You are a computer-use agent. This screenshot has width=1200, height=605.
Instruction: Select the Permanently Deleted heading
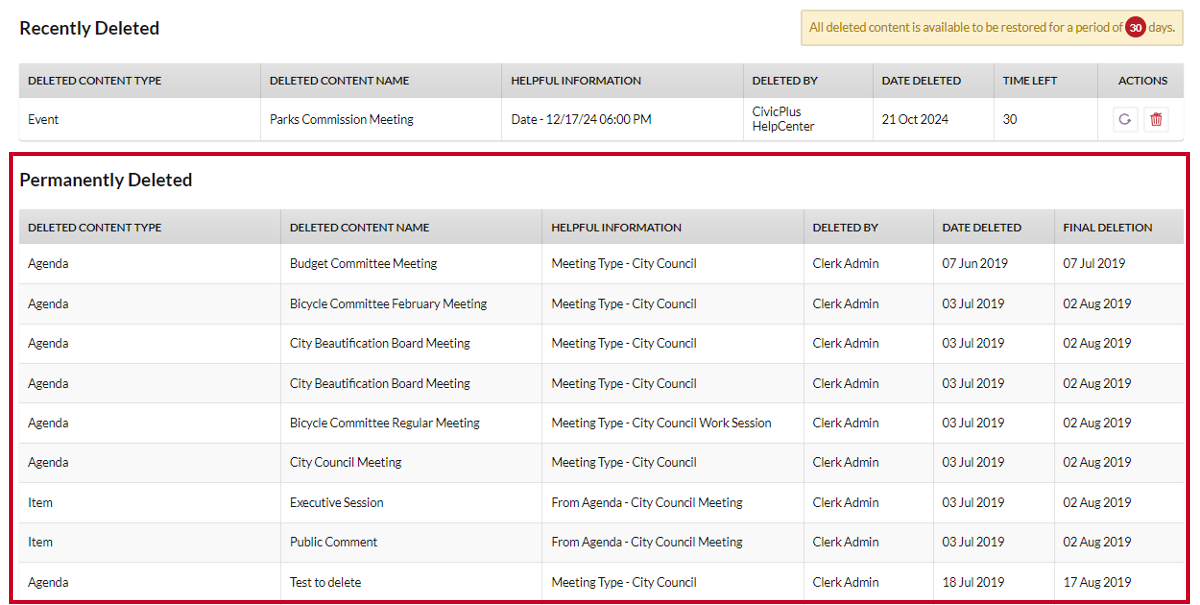(x=106, y=181)
